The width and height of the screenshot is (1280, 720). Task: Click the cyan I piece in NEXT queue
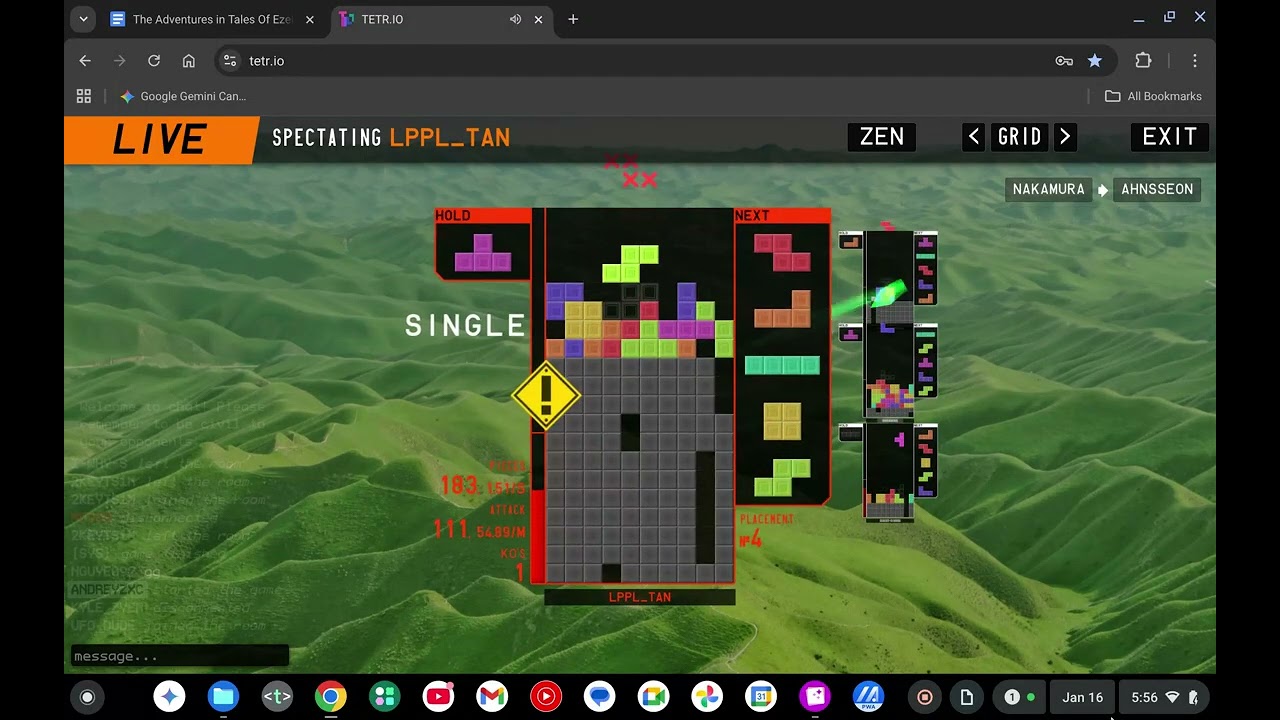(782, 366)
